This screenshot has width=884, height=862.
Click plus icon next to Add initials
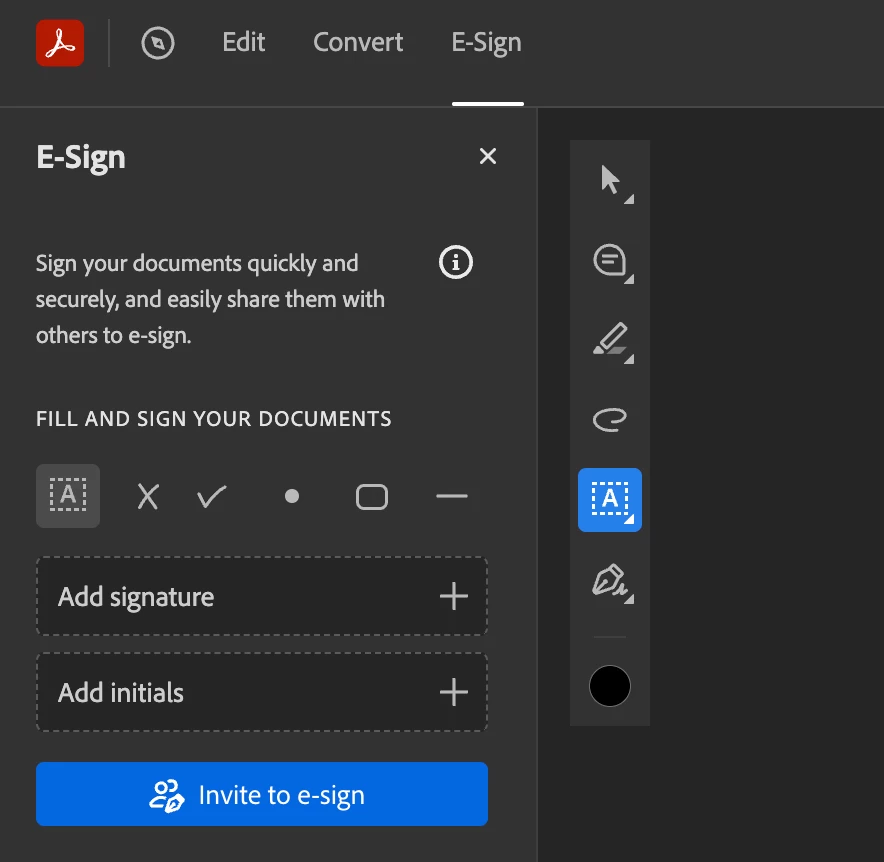[454, 692]
